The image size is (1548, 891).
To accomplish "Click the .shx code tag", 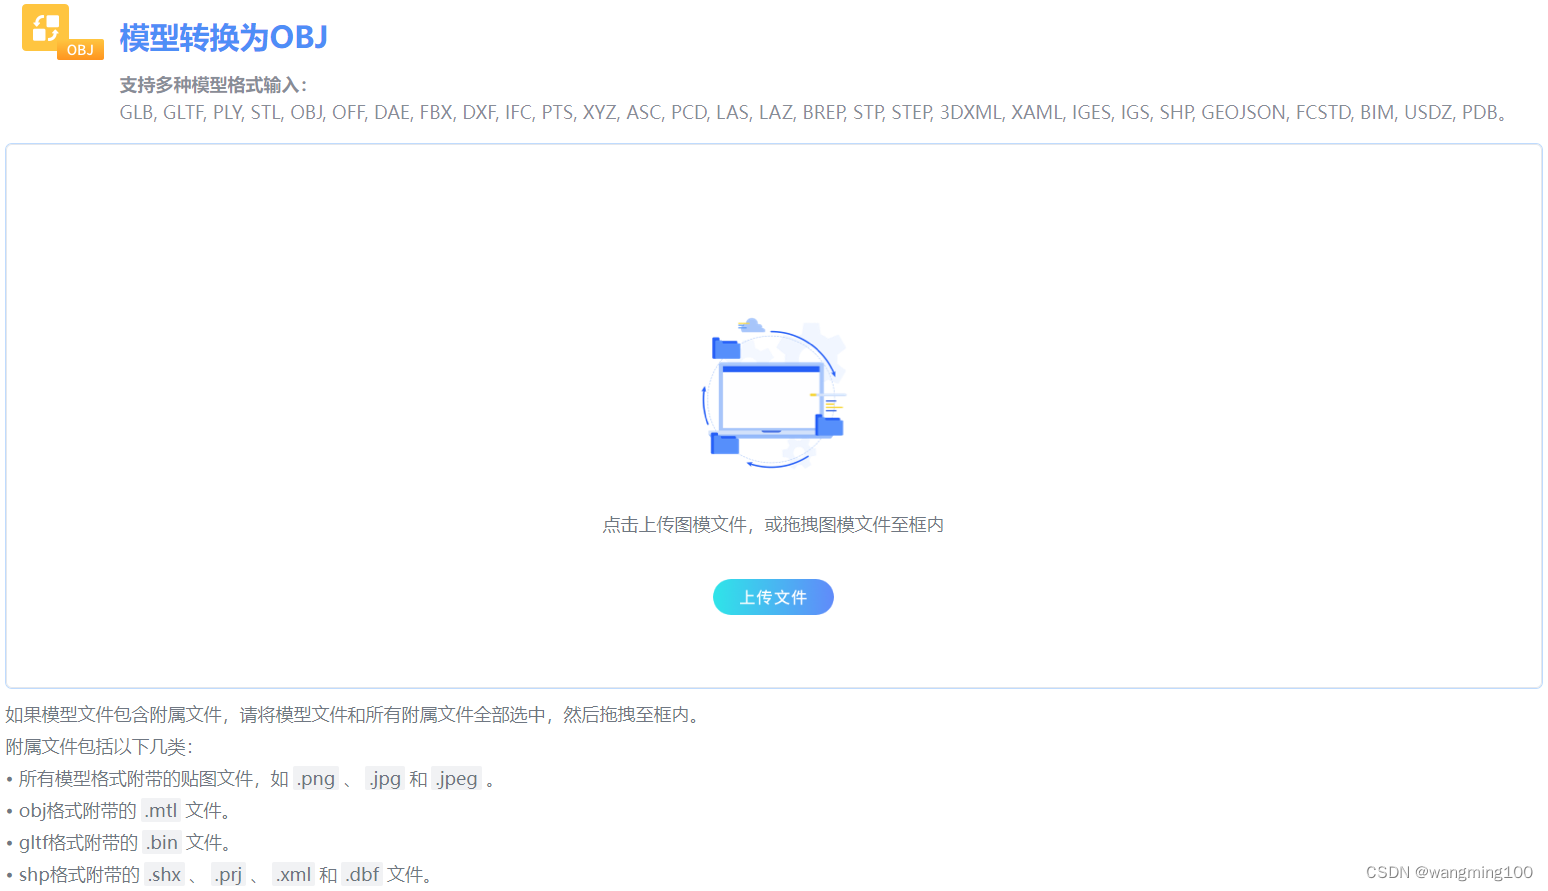I will 165,875.
